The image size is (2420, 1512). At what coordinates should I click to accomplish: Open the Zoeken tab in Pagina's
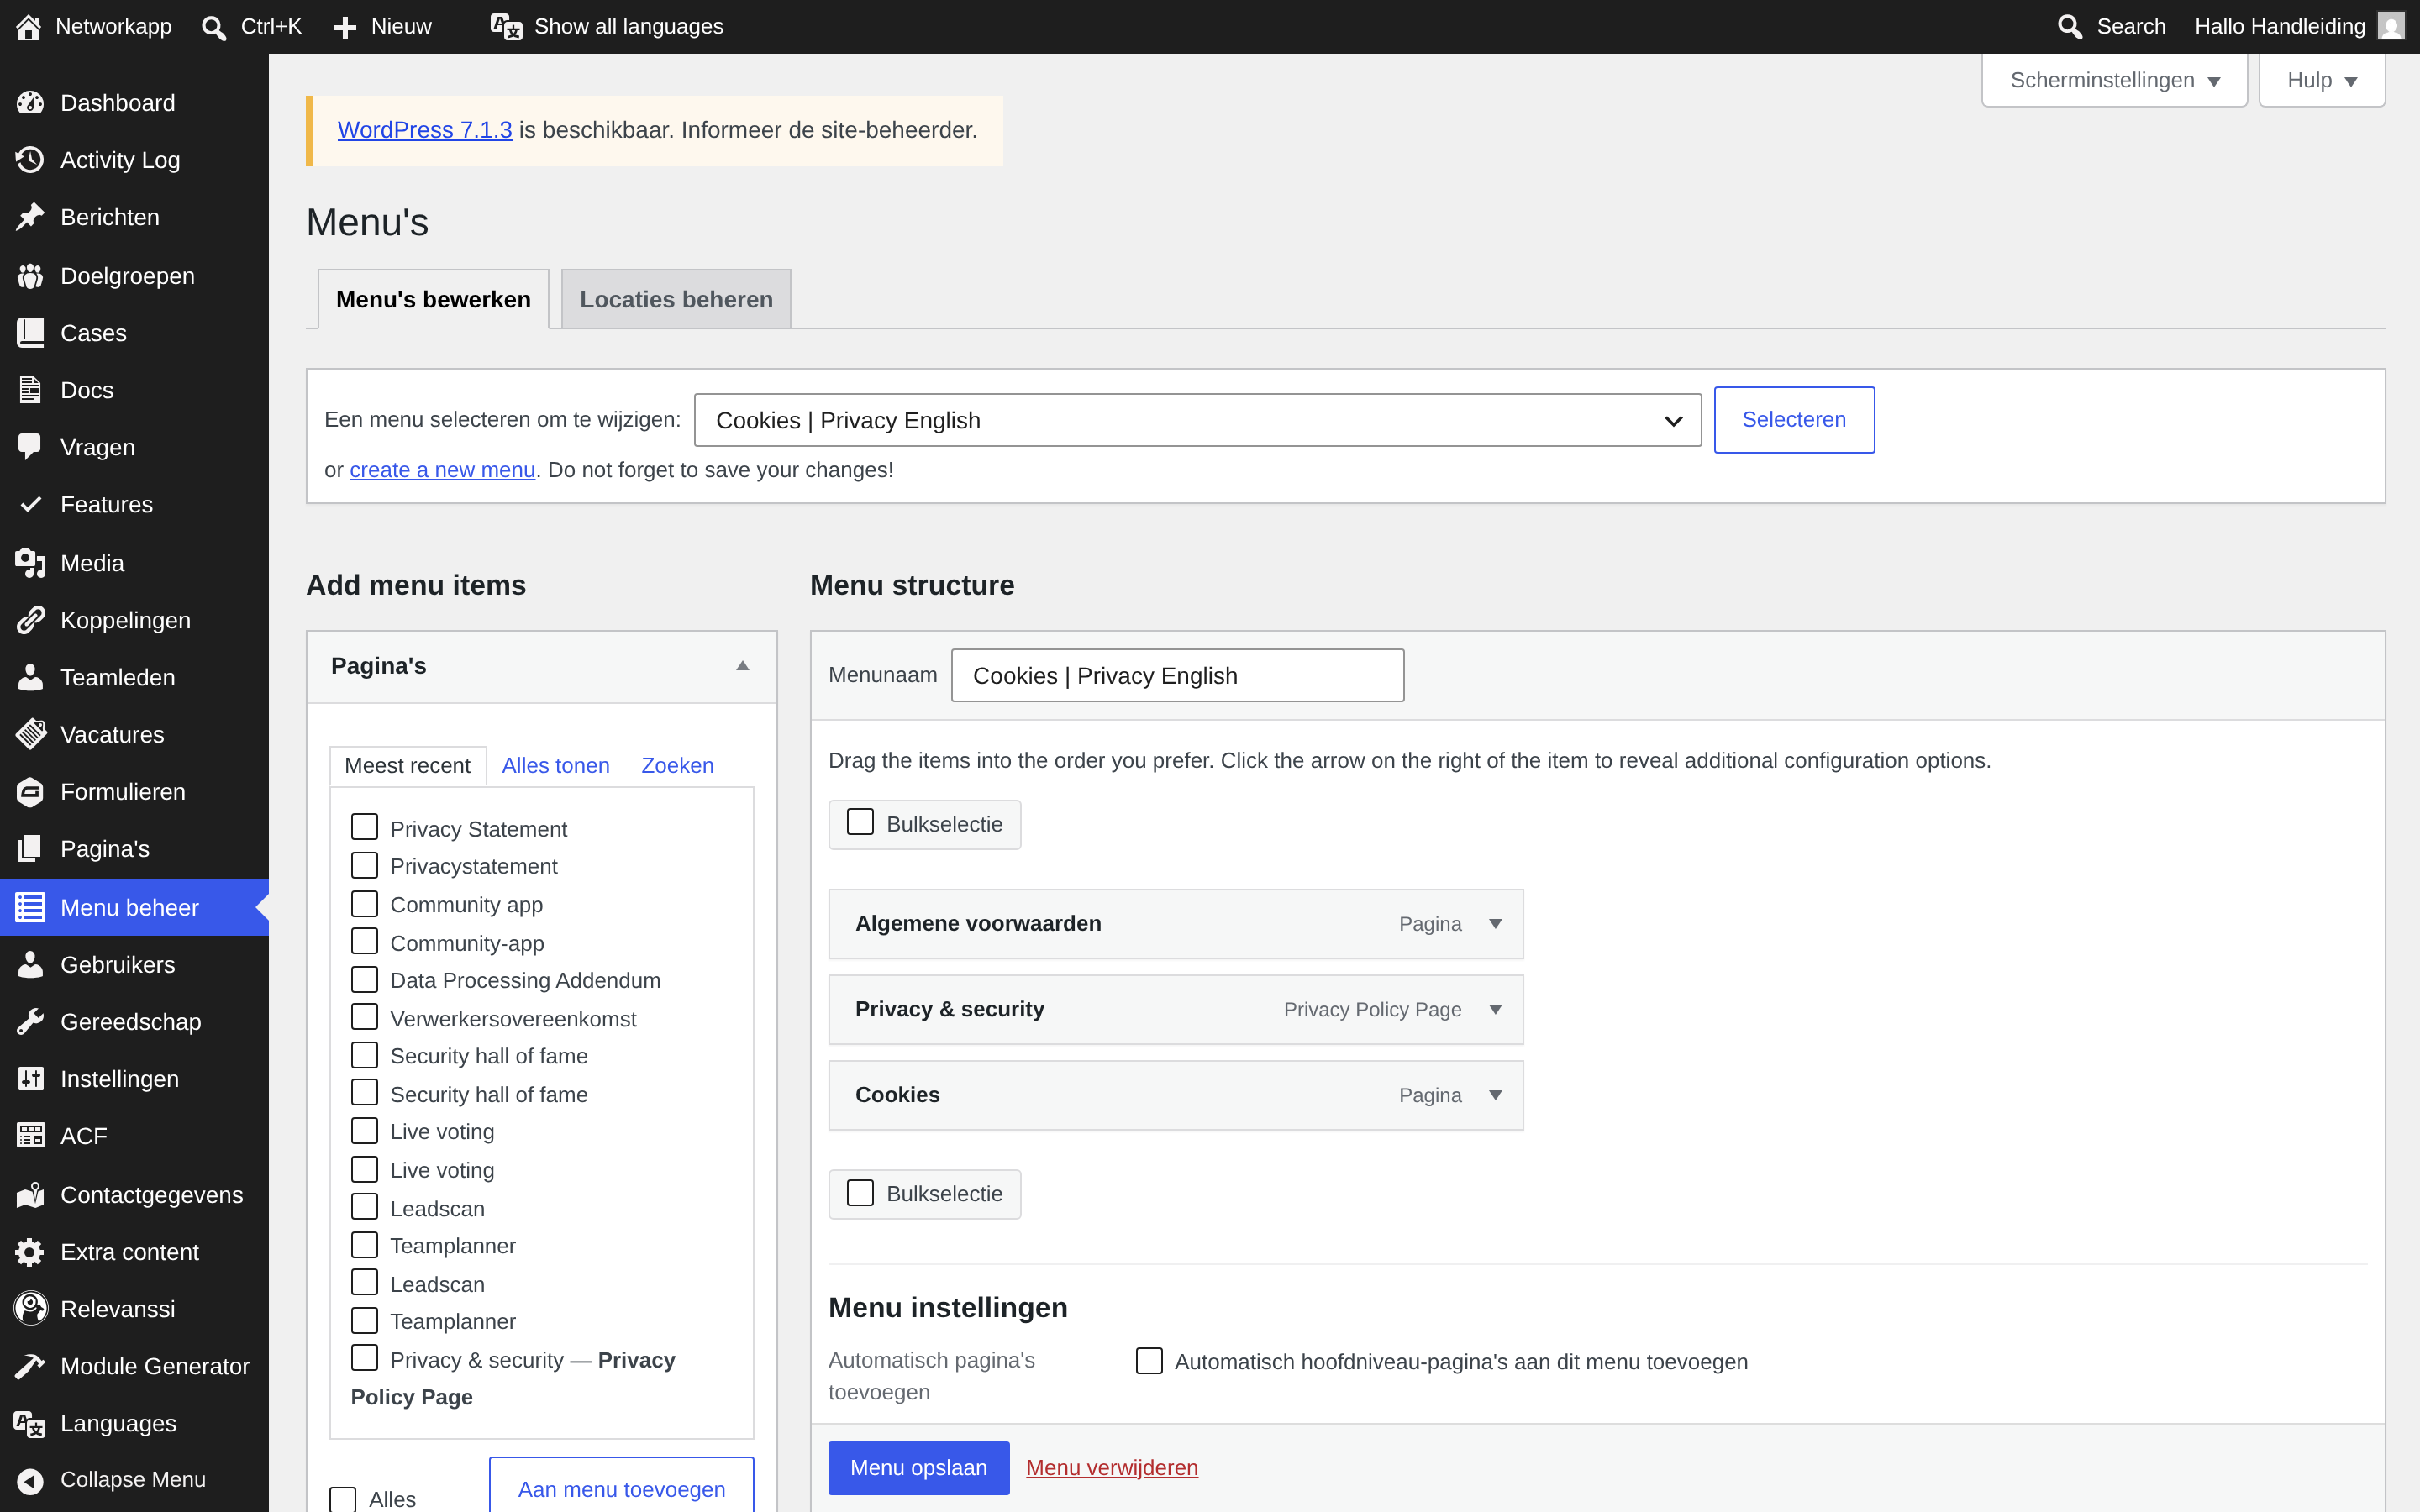677,765
